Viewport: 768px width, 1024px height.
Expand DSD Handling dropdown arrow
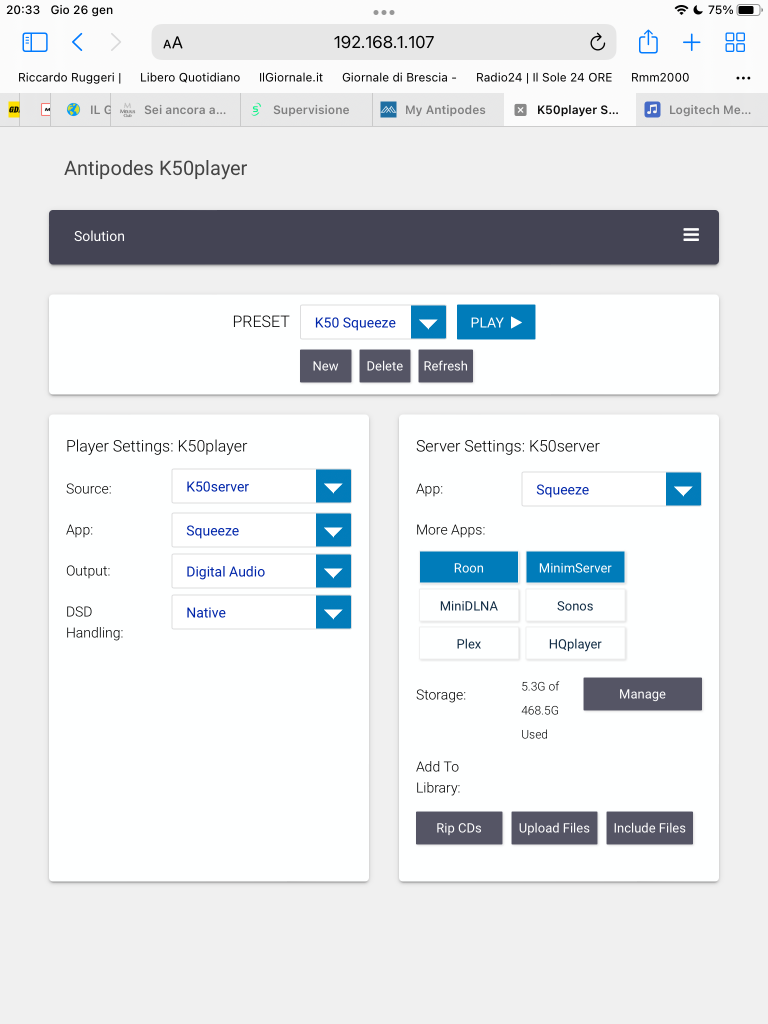[x=333, y=612]
